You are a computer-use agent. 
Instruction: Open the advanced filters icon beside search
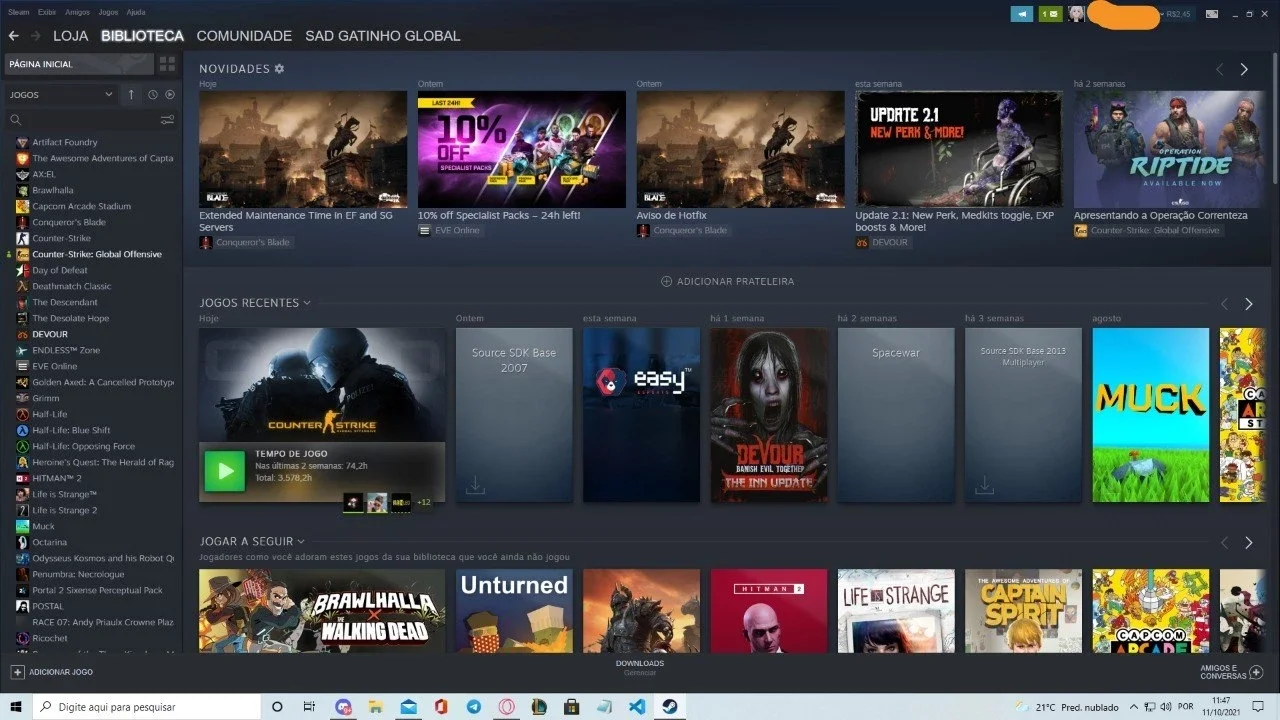(x=167, y=120)
